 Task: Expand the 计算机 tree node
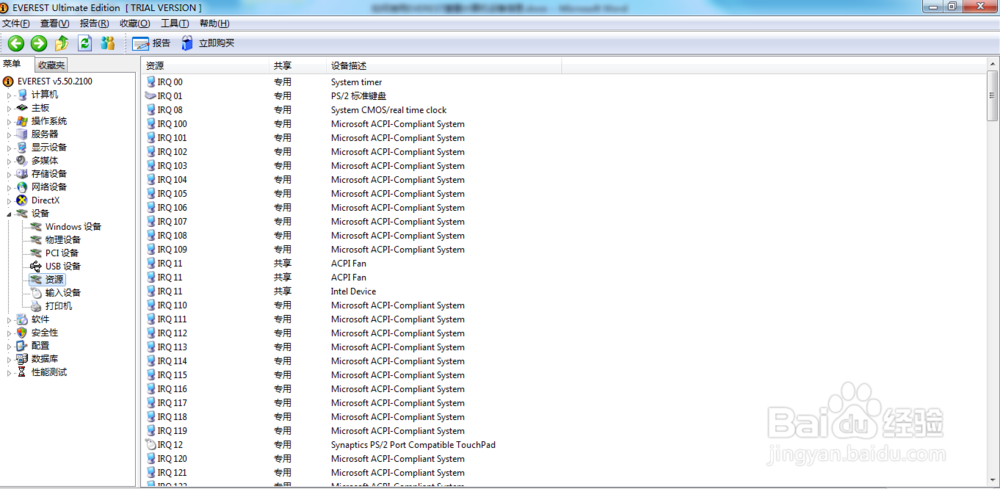click(x=9, y=95)
